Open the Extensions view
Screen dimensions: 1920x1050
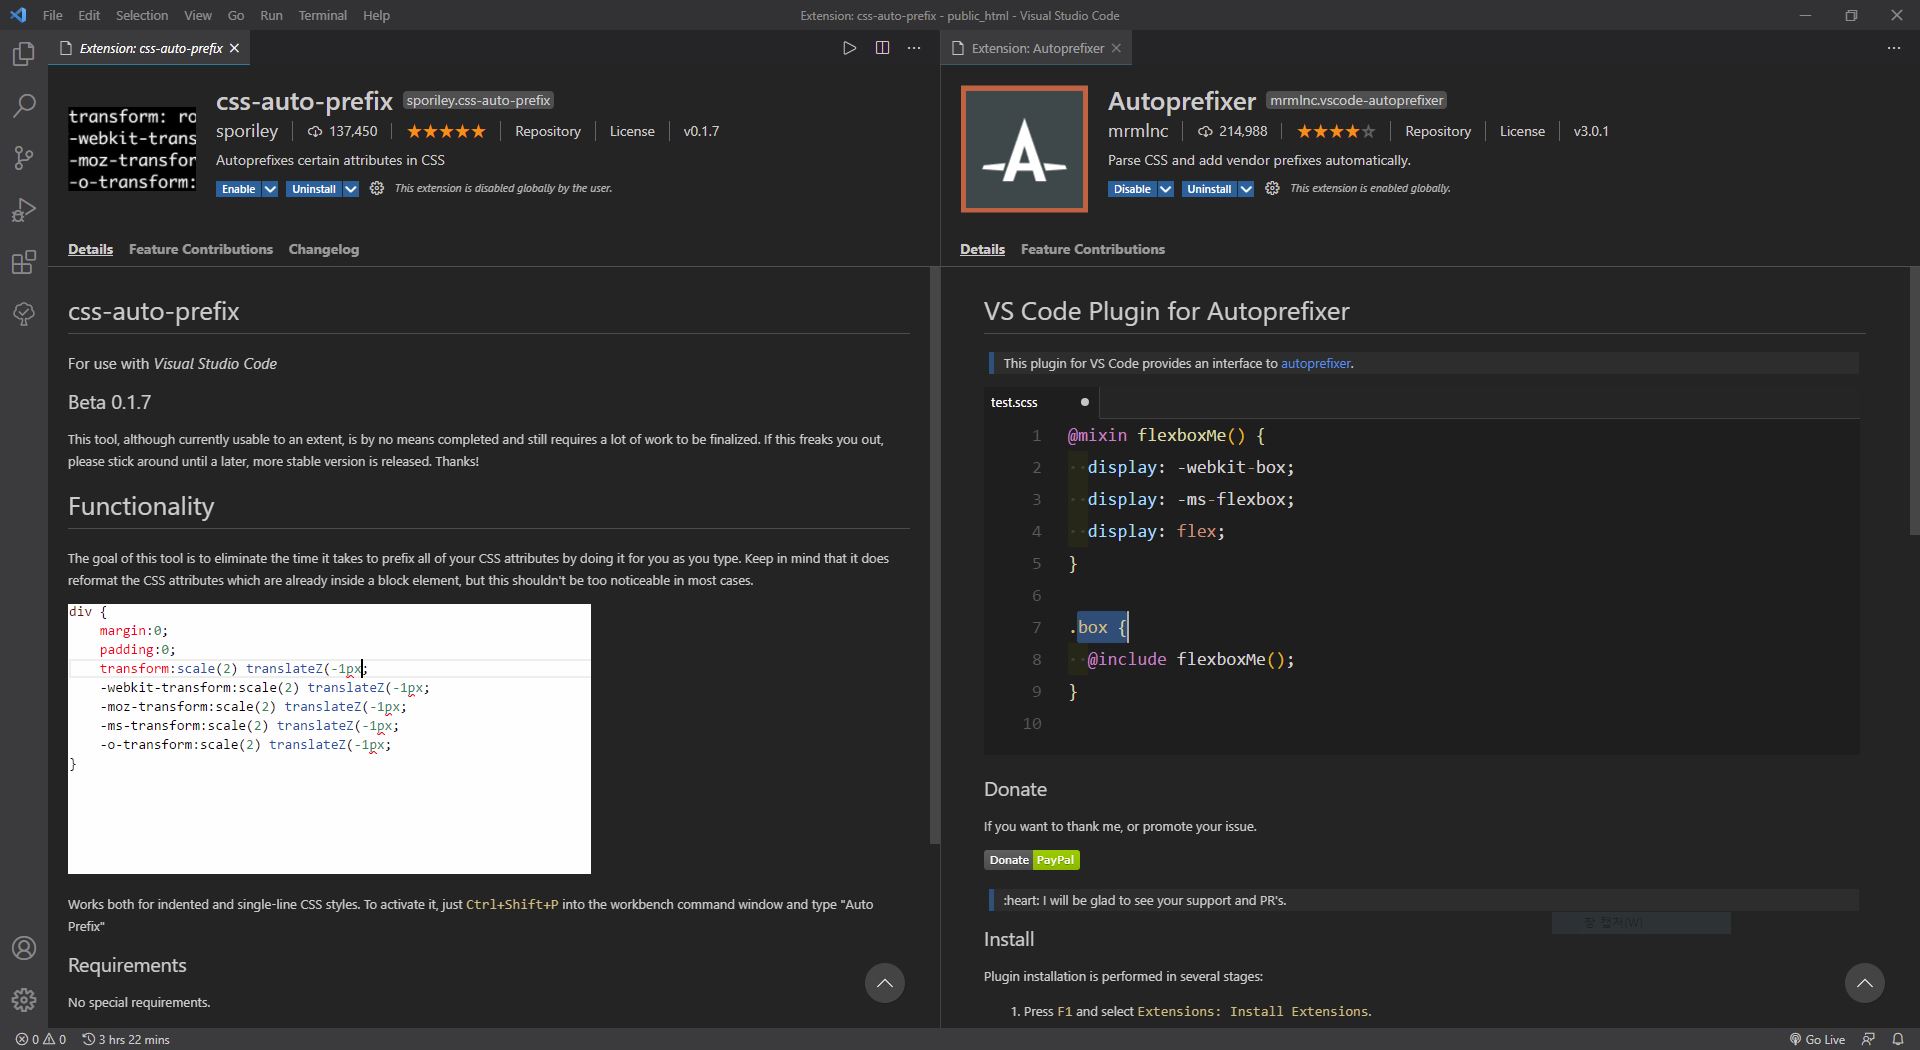point(24,262)
